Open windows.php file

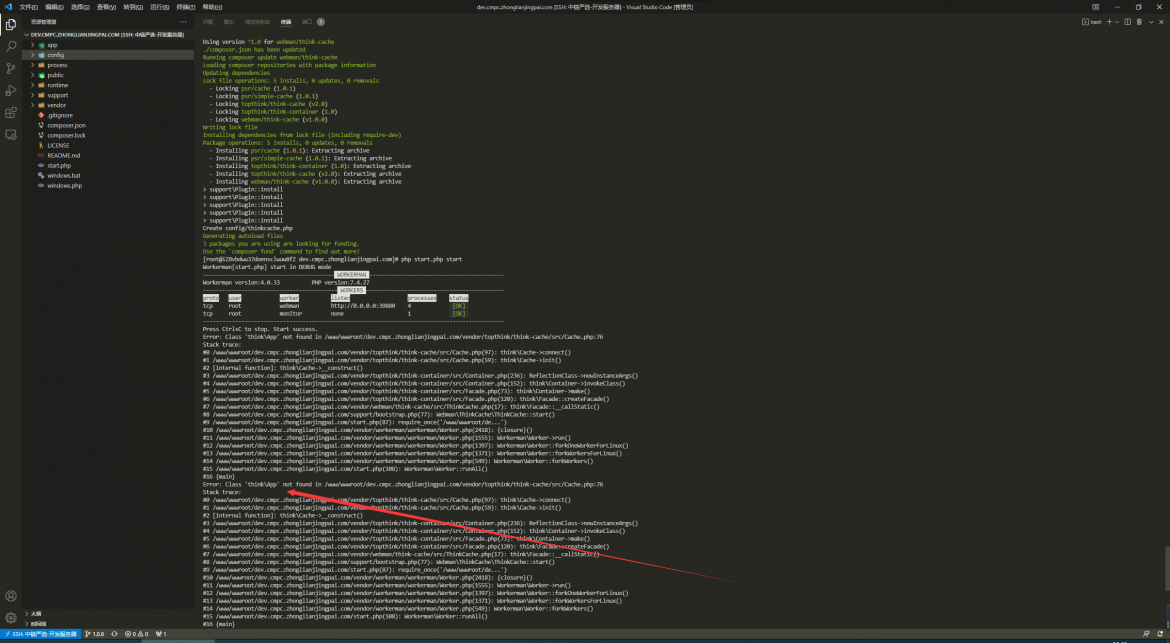pos(108,186)
